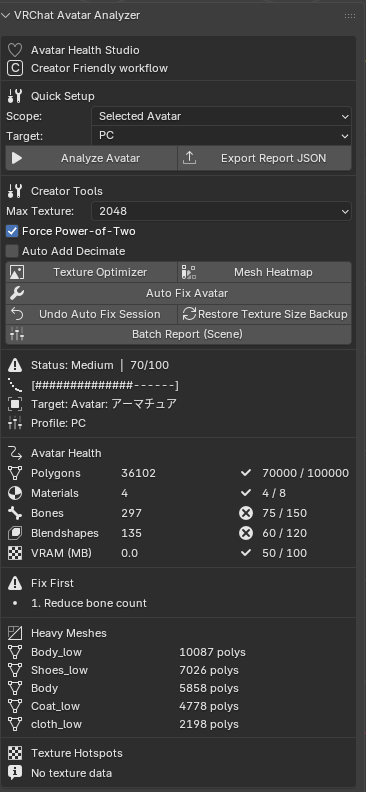Click the Analyze Avatar button

pos(91,158)
